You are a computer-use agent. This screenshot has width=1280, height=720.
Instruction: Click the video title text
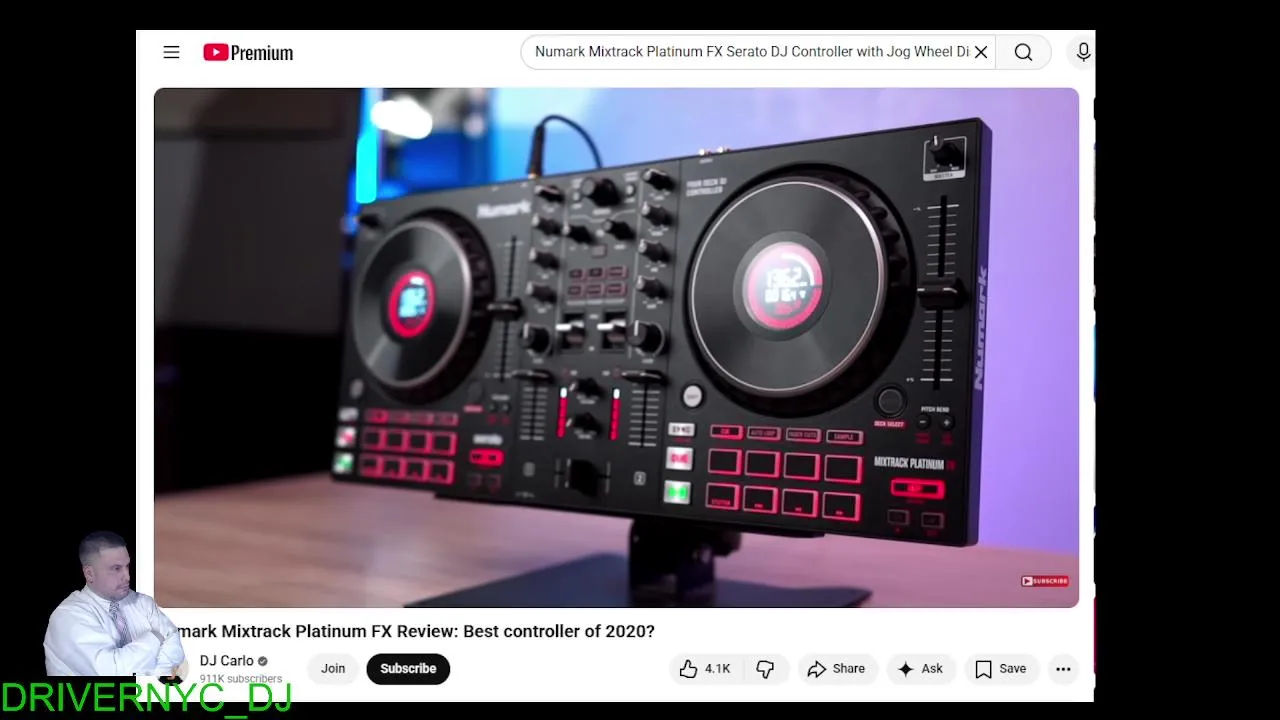tap(415, 631)
